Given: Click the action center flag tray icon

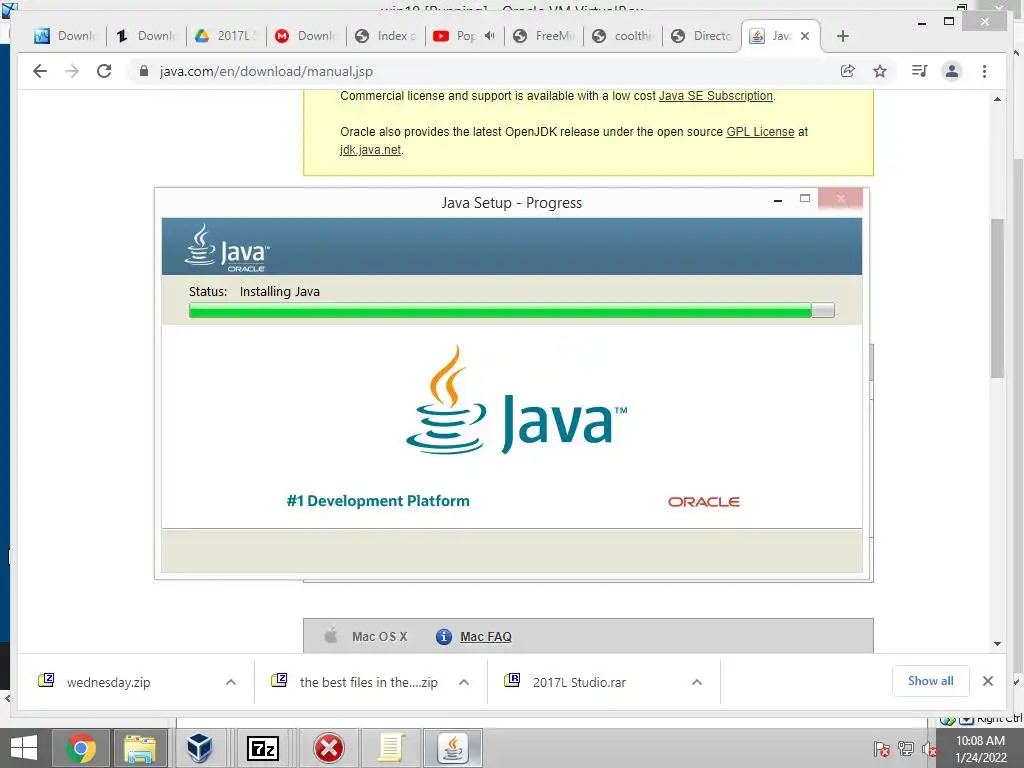Looking at the screenshot, I should coord(882,749).
